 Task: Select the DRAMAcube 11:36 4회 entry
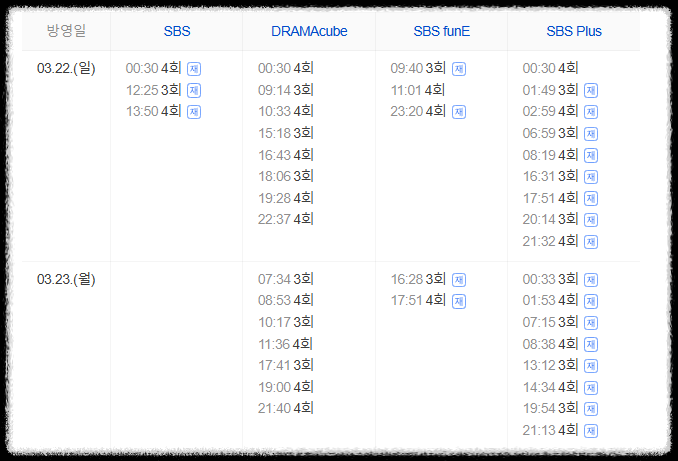pyautogui.click(x=286, y=344)
